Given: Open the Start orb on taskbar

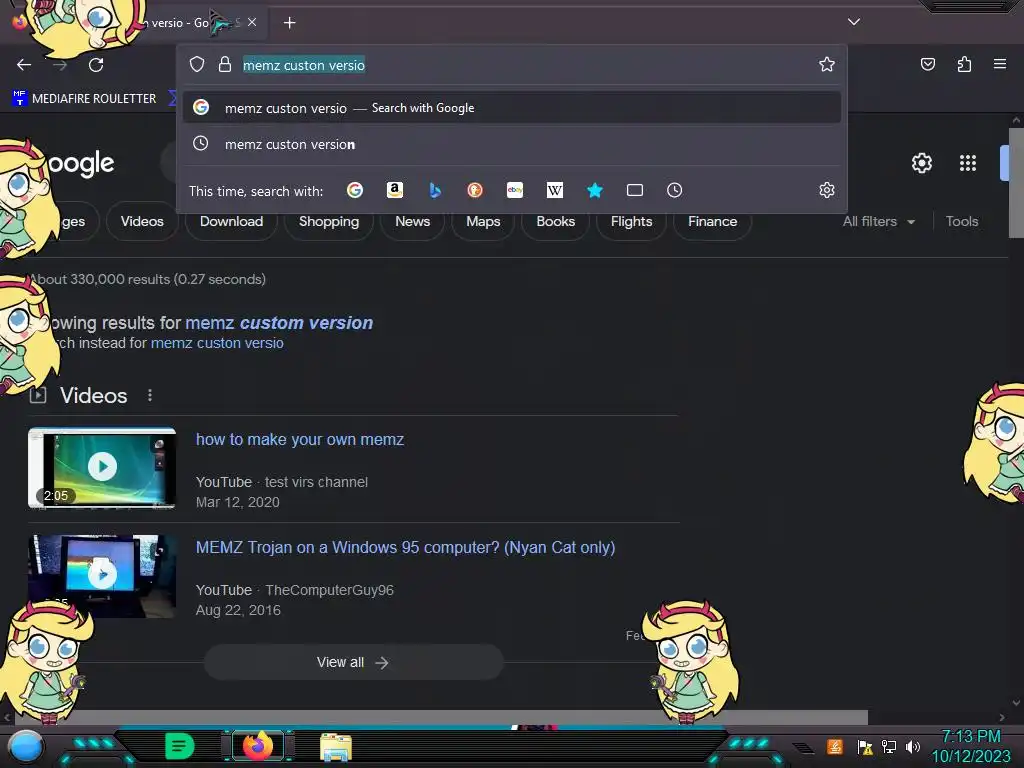Looking at the screenshot, I should (x=25, y=746).
